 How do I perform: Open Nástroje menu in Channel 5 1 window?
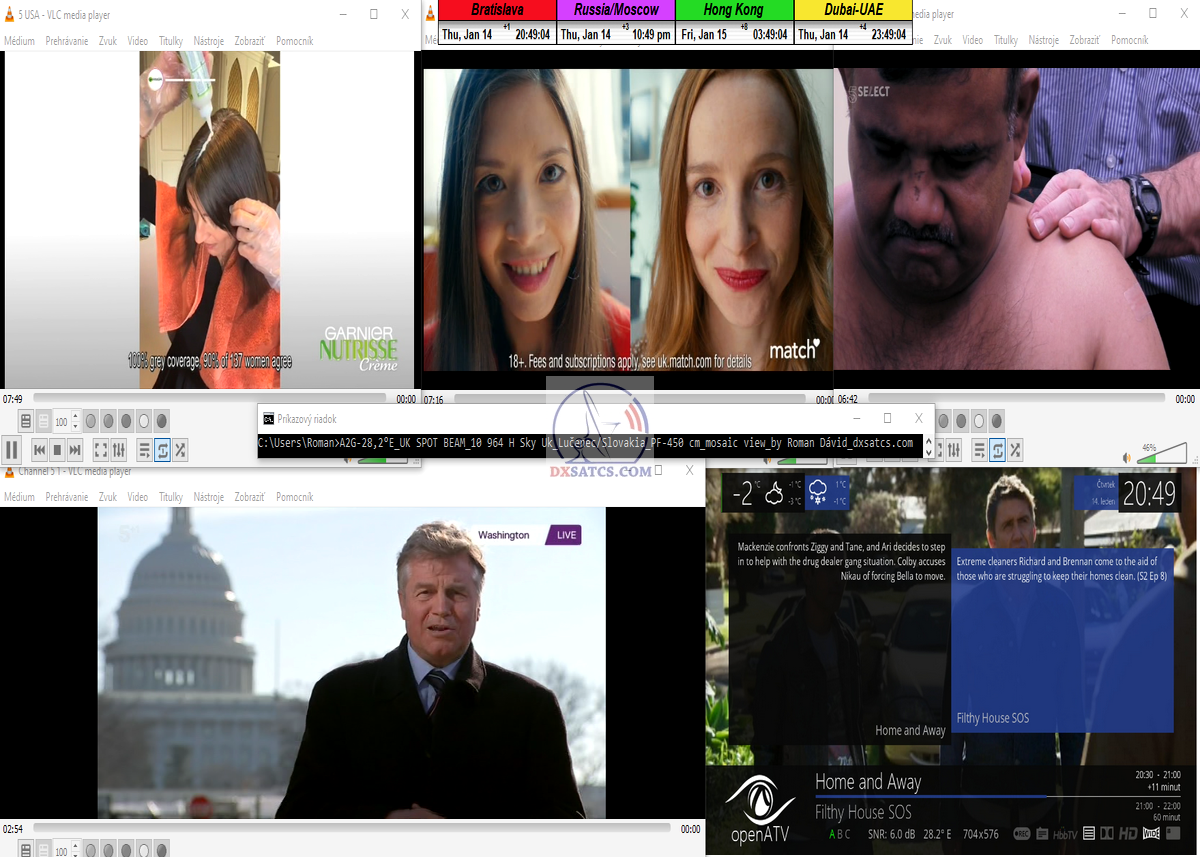click(208, 497)
